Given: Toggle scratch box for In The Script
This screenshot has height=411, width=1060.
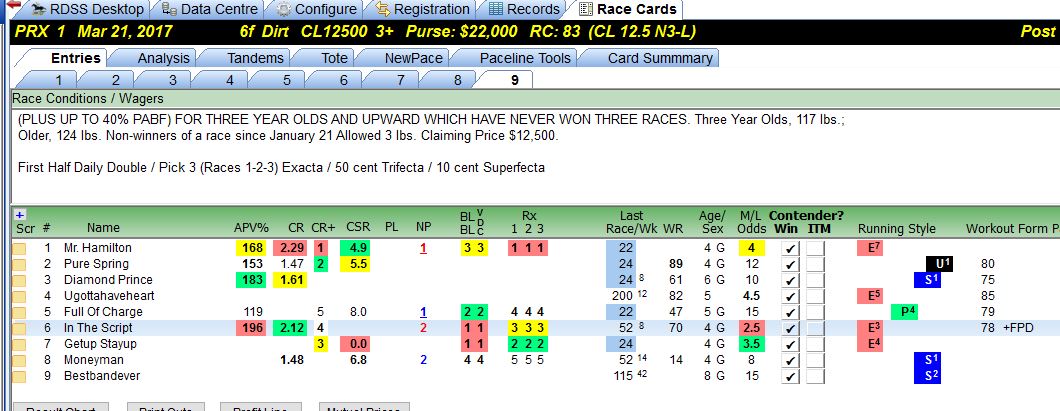Looking at the screenshot, I should 20,328.
